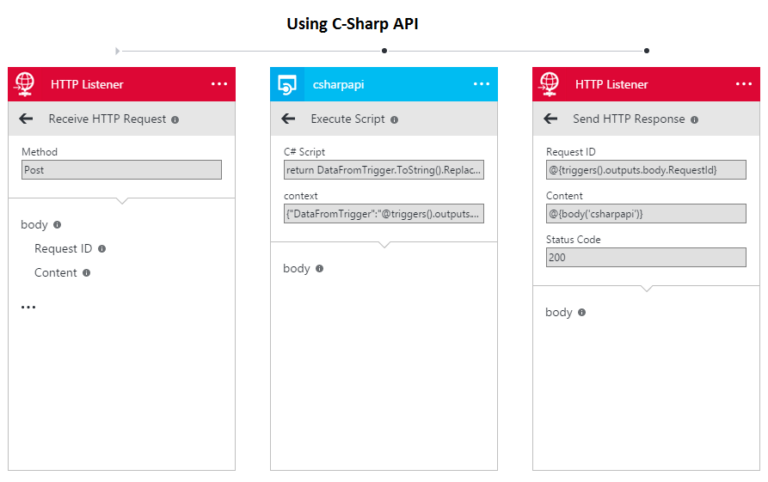Click the first HTTP Listener globe icon
768x482 pixels.
pyautogui.click(x=24, y=84)
